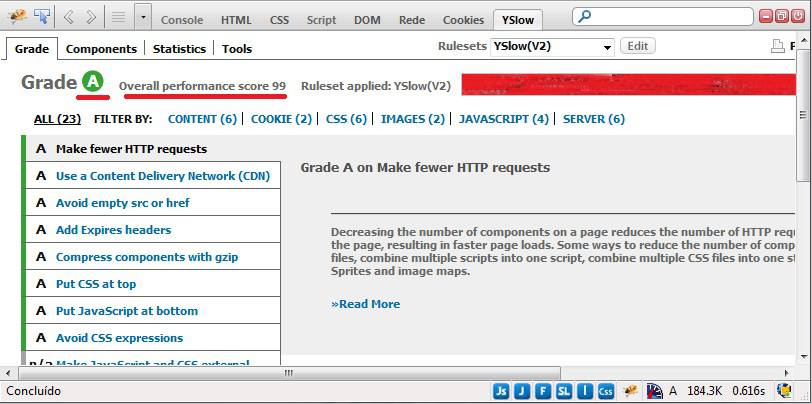This screenshot has width=812, height=404.
Task: Click the Firebug bug icon in toolbar
Action: (18, 17)
